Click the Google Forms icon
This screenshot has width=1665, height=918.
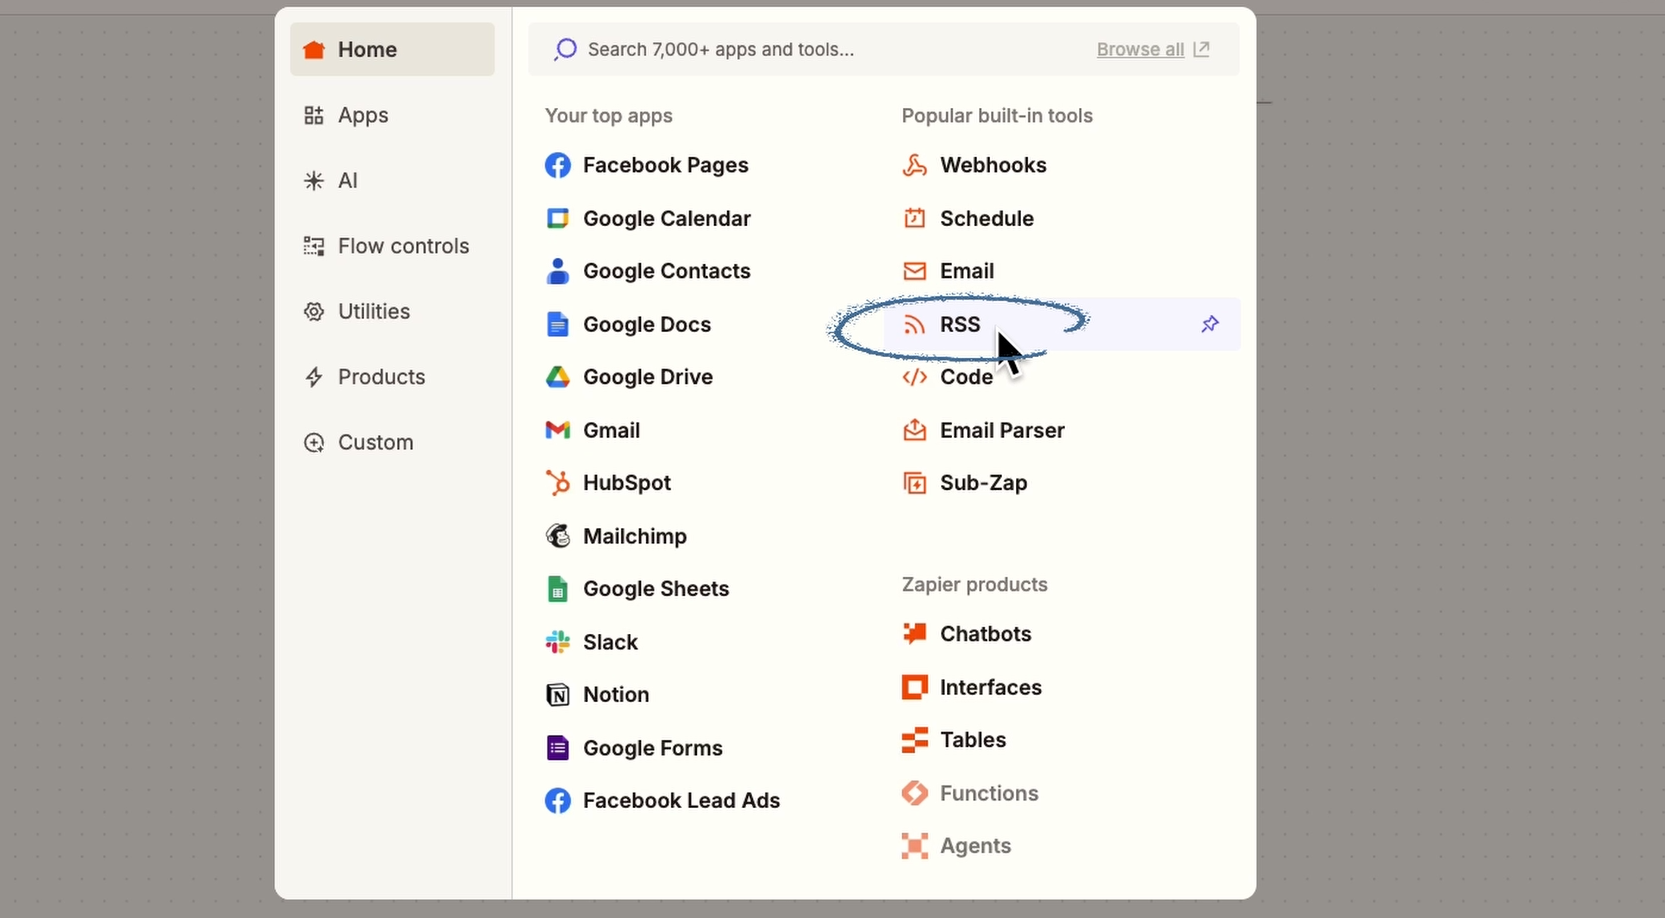point(558,748)
